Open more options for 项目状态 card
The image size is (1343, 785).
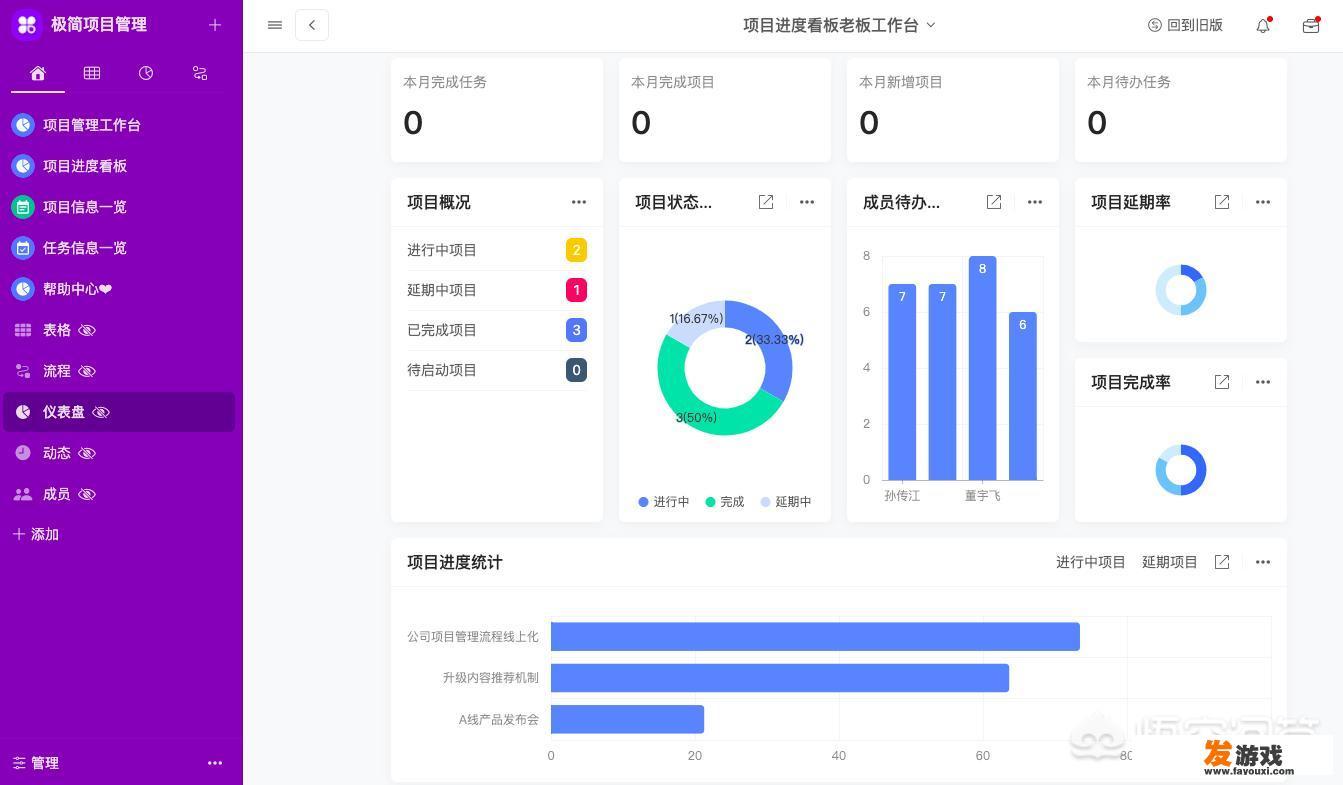tap(807, 202)
